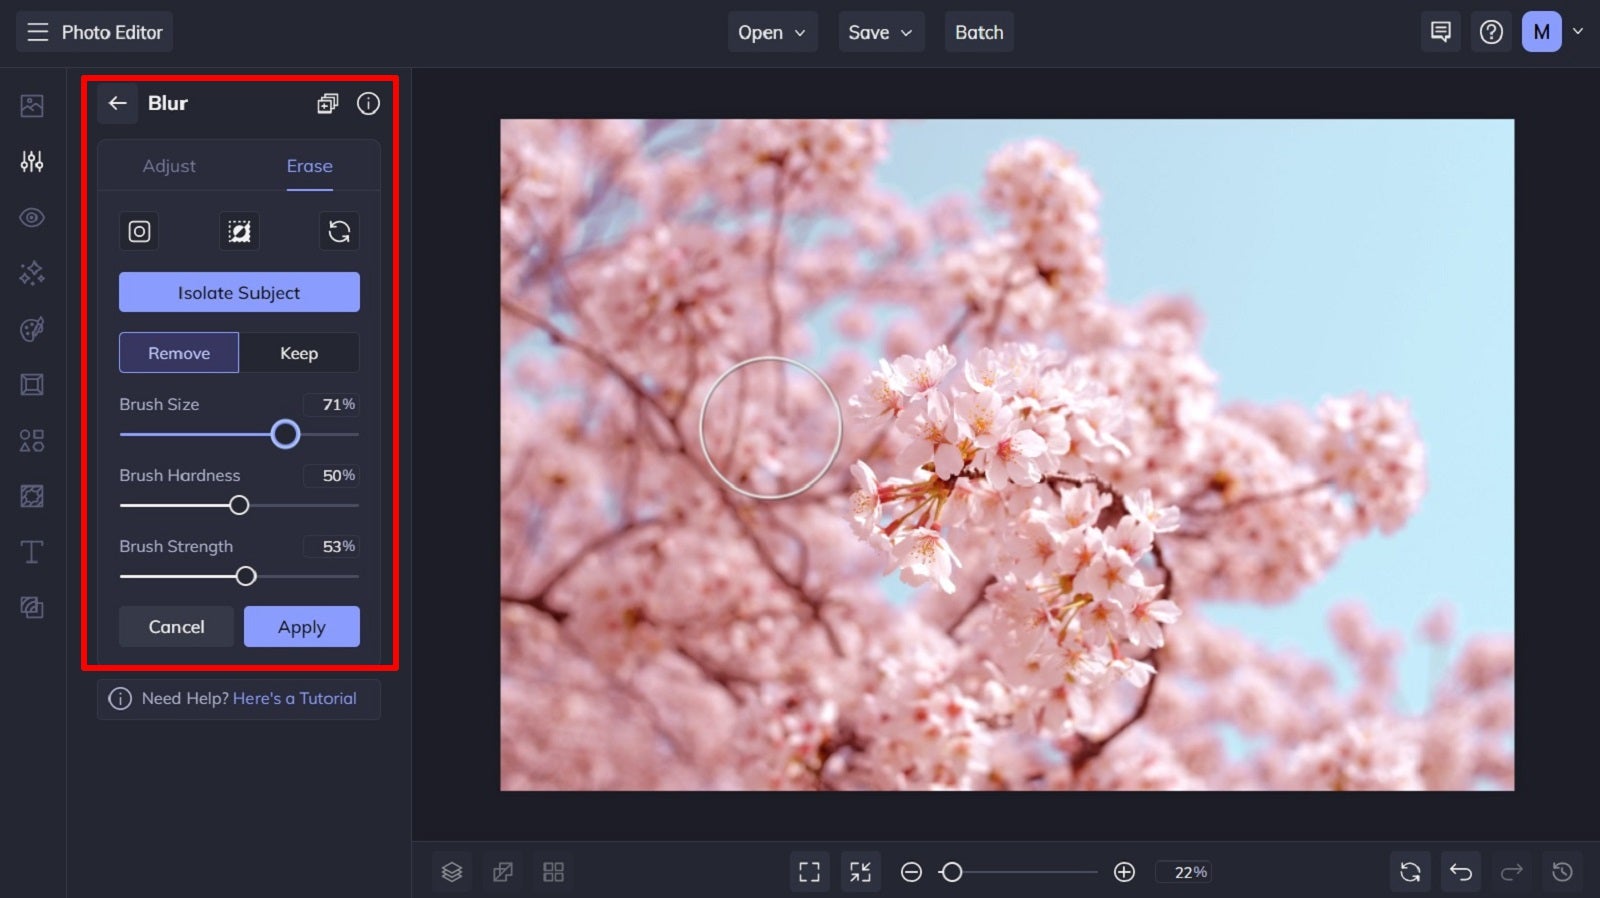The image size is (1600, 898).
Task: Click the compare before/after icon in bottom bar
Action: pyautogui.click(x=503, y=872)
